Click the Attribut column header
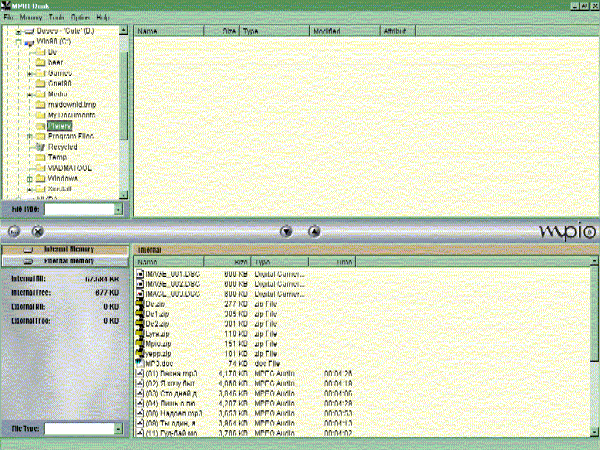 (x=398, y=31)
